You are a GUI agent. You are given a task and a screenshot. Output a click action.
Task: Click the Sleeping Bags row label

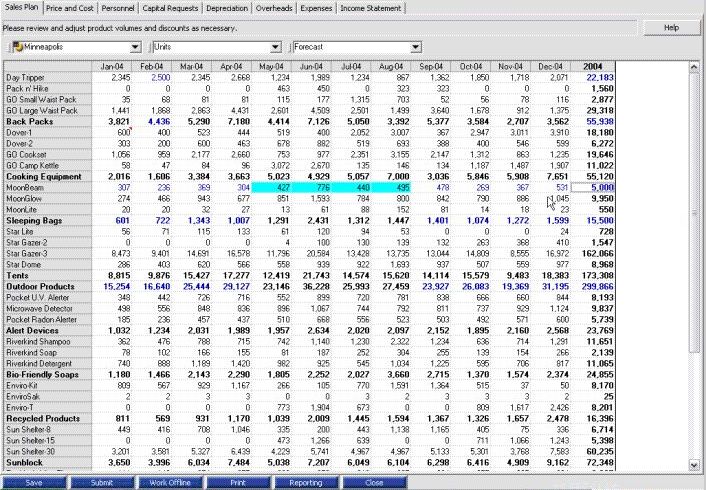click(48, 221)
